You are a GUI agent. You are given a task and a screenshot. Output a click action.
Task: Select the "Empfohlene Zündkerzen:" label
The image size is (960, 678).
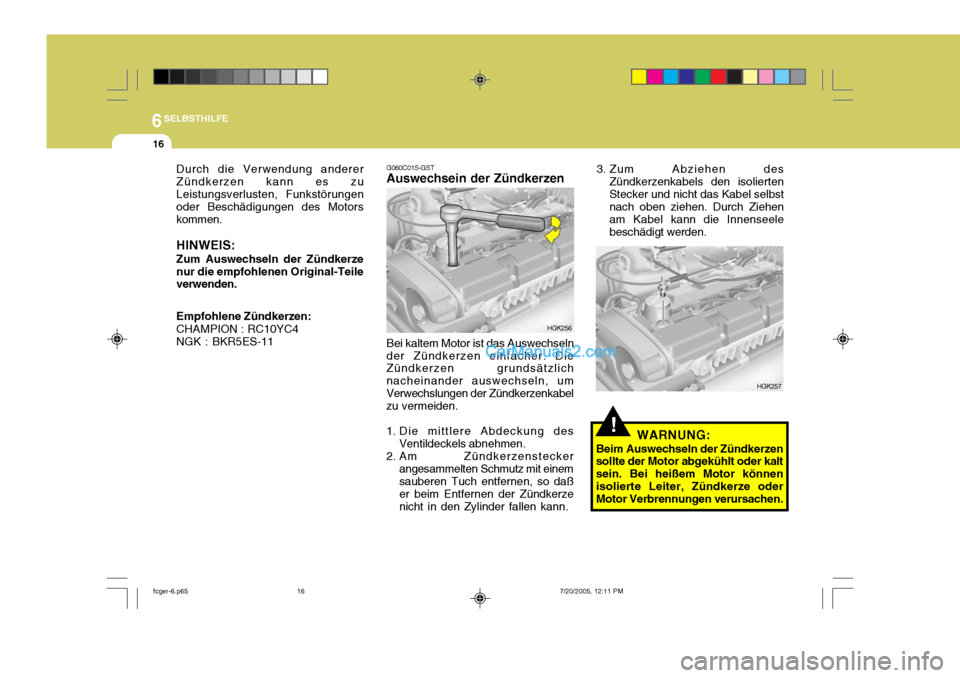pos(244,316)
